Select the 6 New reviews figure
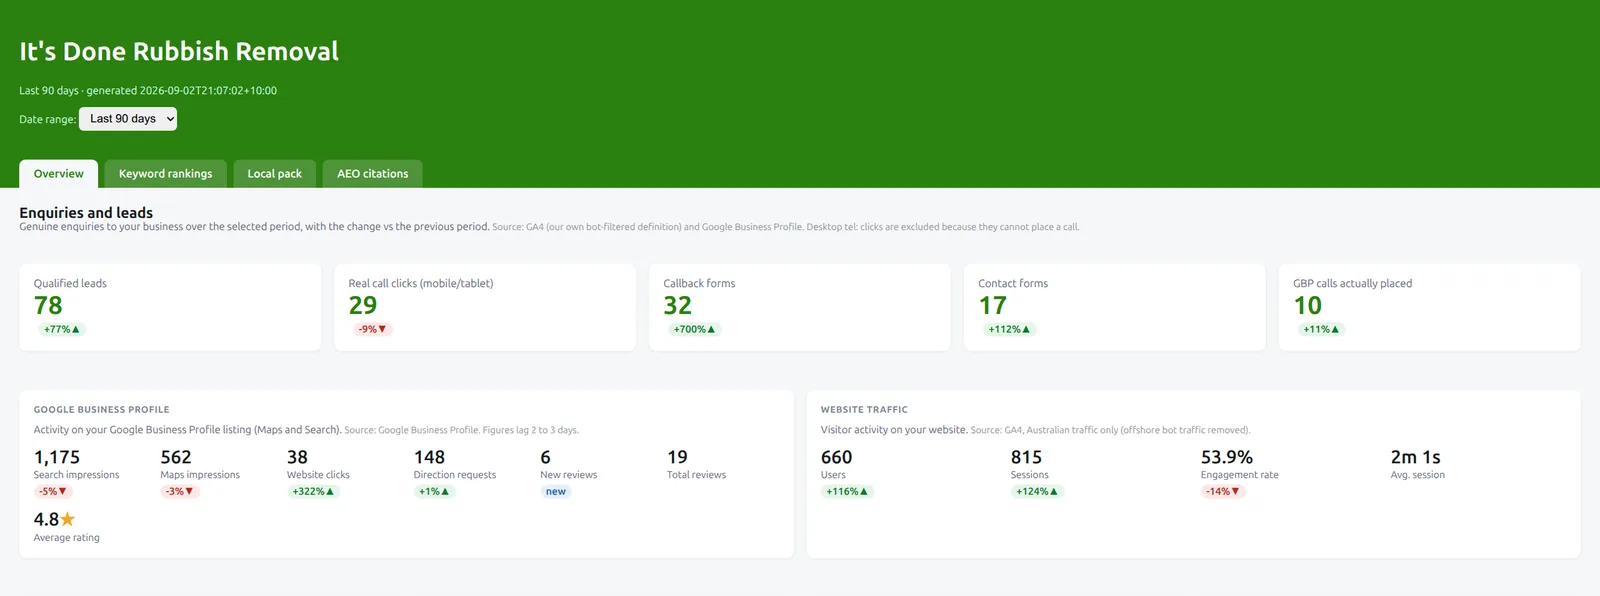This screenshot has width=1600, height=596. [x=546, y=457]
